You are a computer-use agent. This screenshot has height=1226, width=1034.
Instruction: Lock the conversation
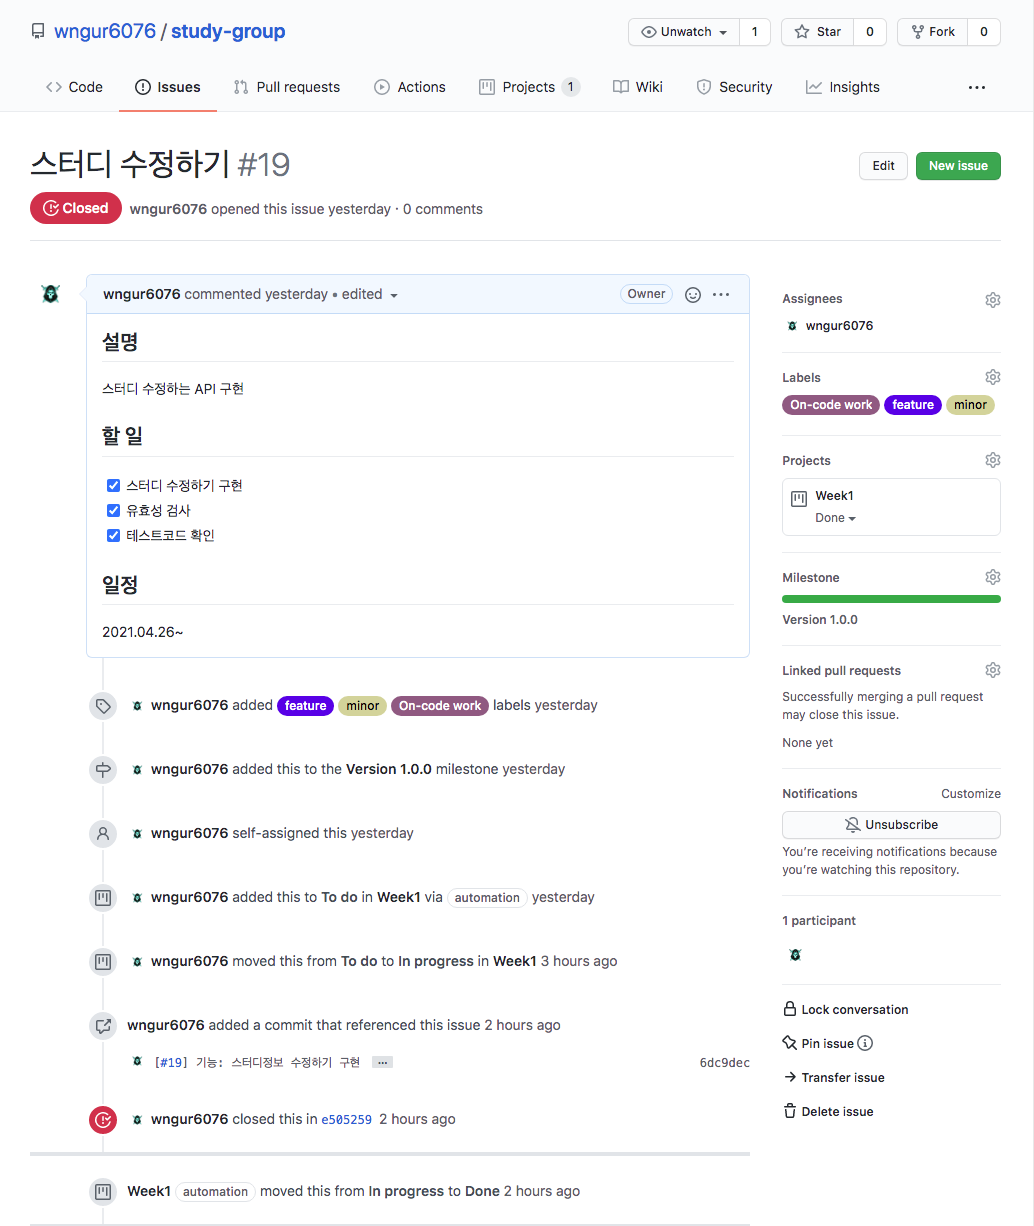(855, 1009)
